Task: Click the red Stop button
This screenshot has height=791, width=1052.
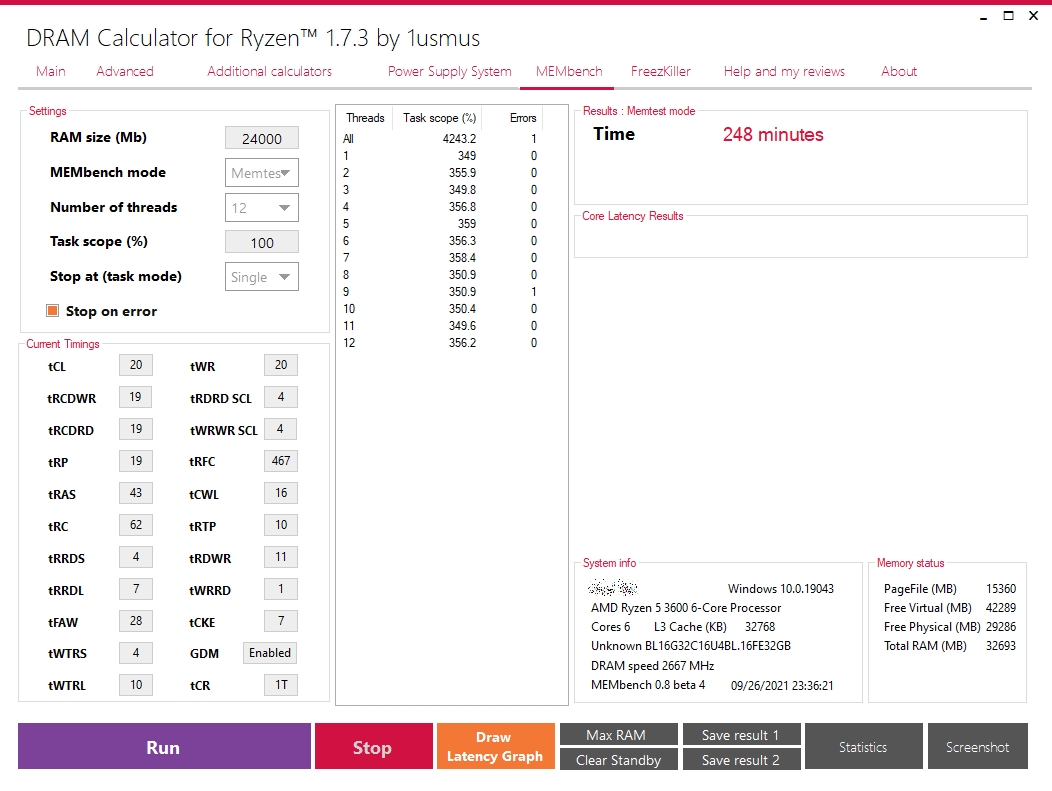Action: point(374,746)
